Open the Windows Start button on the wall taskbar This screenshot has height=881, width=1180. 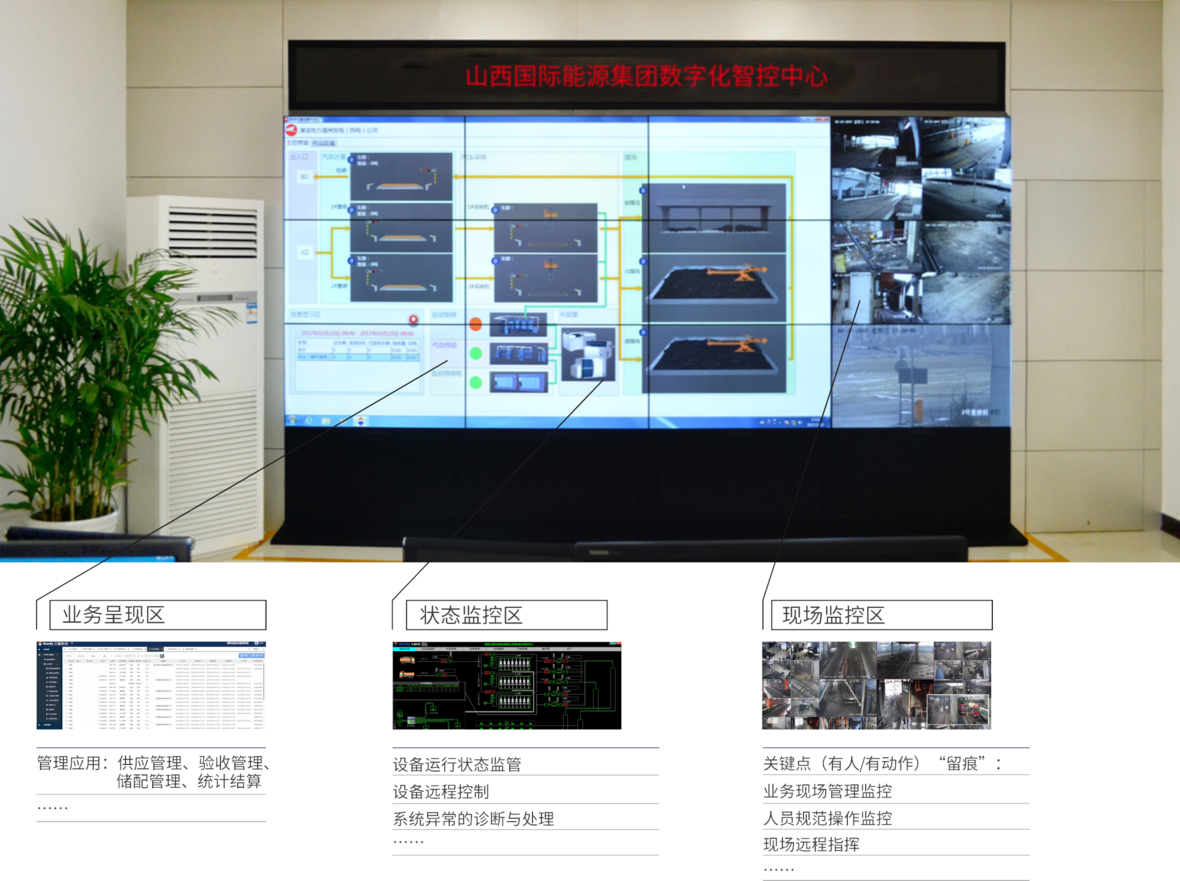pyautogui.click(x=293, y=420)
